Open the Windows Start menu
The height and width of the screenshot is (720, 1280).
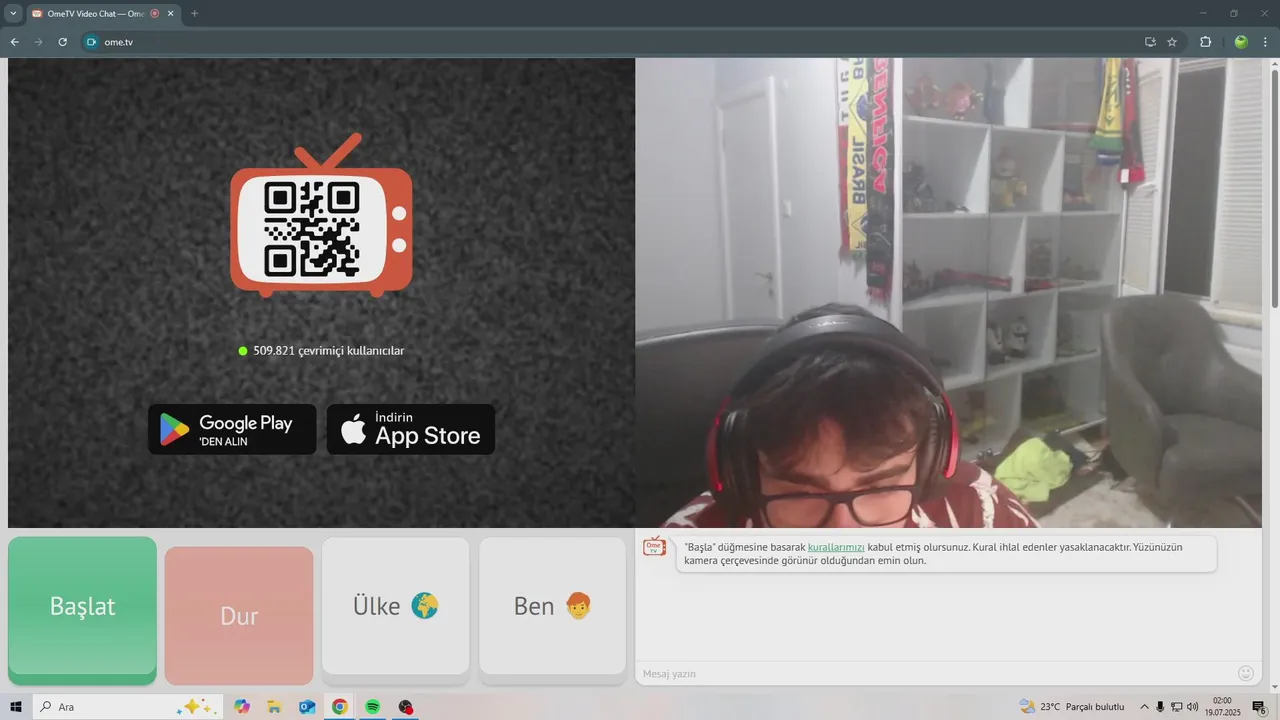16,707
